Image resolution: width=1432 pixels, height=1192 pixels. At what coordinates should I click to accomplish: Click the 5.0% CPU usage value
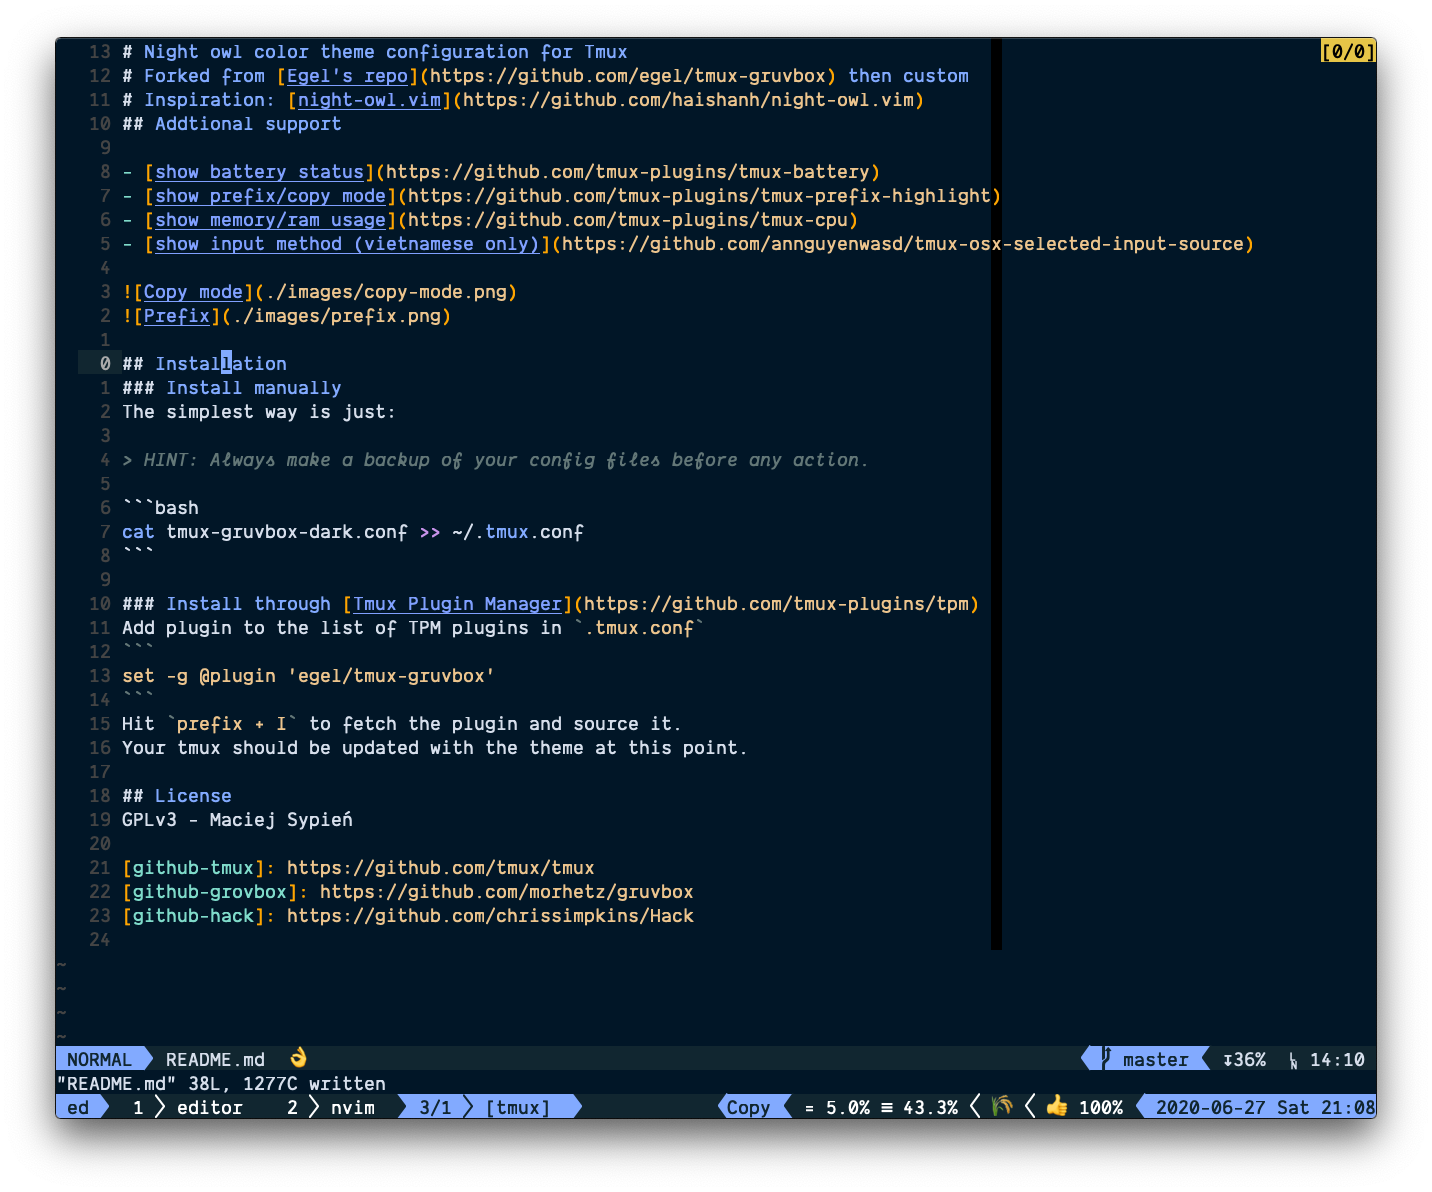click(847, 1107)
